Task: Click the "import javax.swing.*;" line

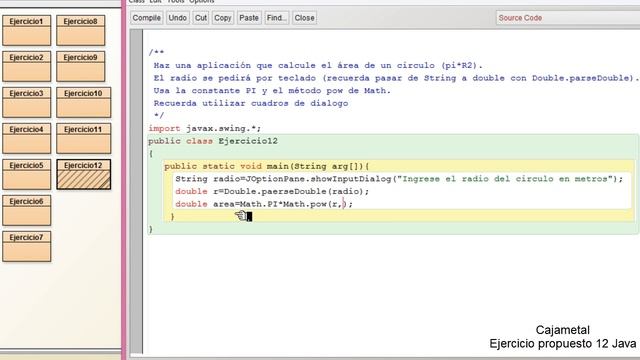Action: 204,129
